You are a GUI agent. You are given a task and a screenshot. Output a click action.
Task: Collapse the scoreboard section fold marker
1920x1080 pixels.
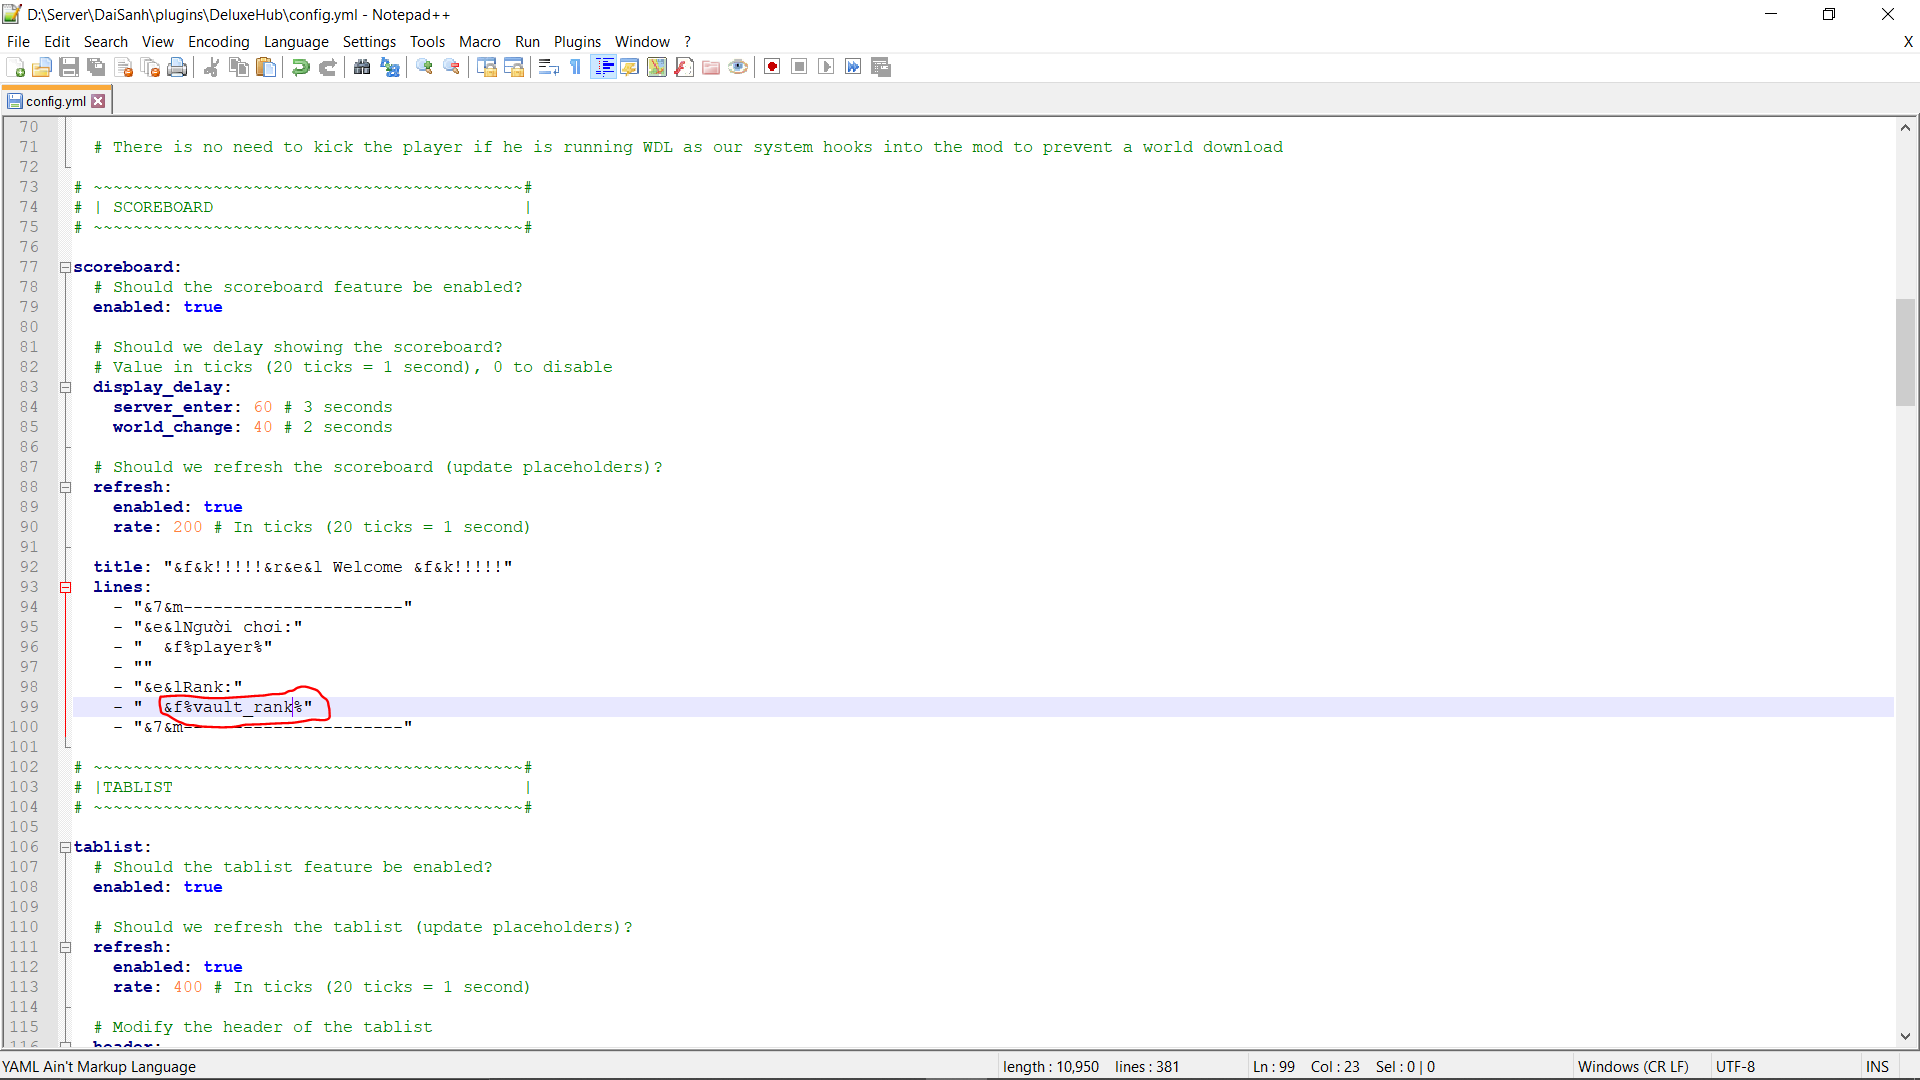click(x=65, y=267)
